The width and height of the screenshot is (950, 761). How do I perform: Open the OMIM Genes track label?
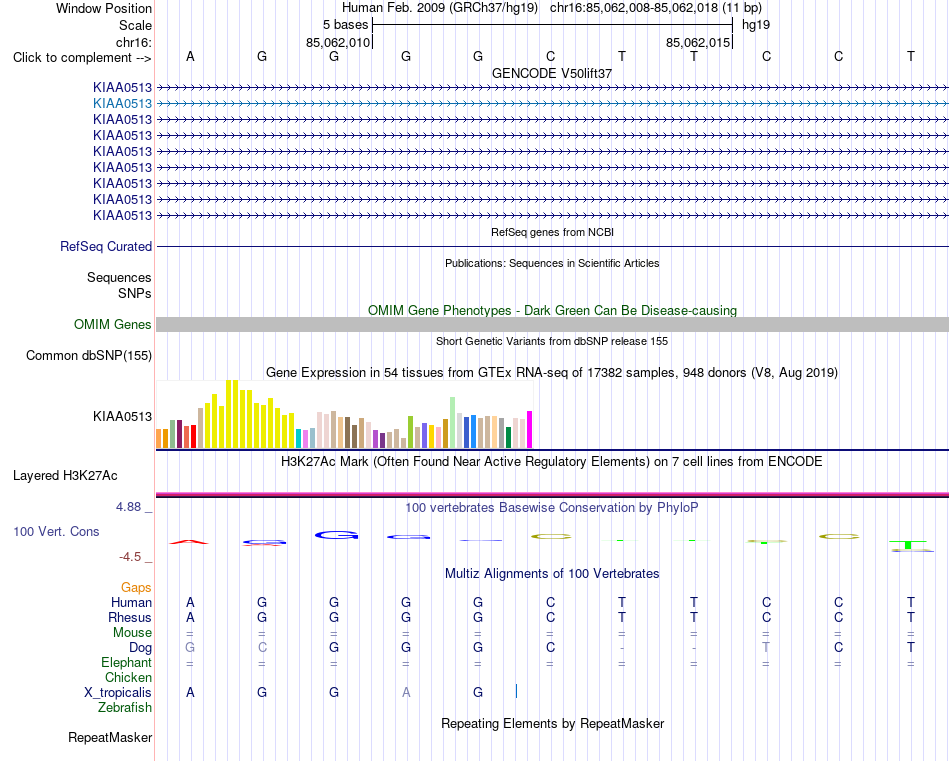[x=113, y=325]
